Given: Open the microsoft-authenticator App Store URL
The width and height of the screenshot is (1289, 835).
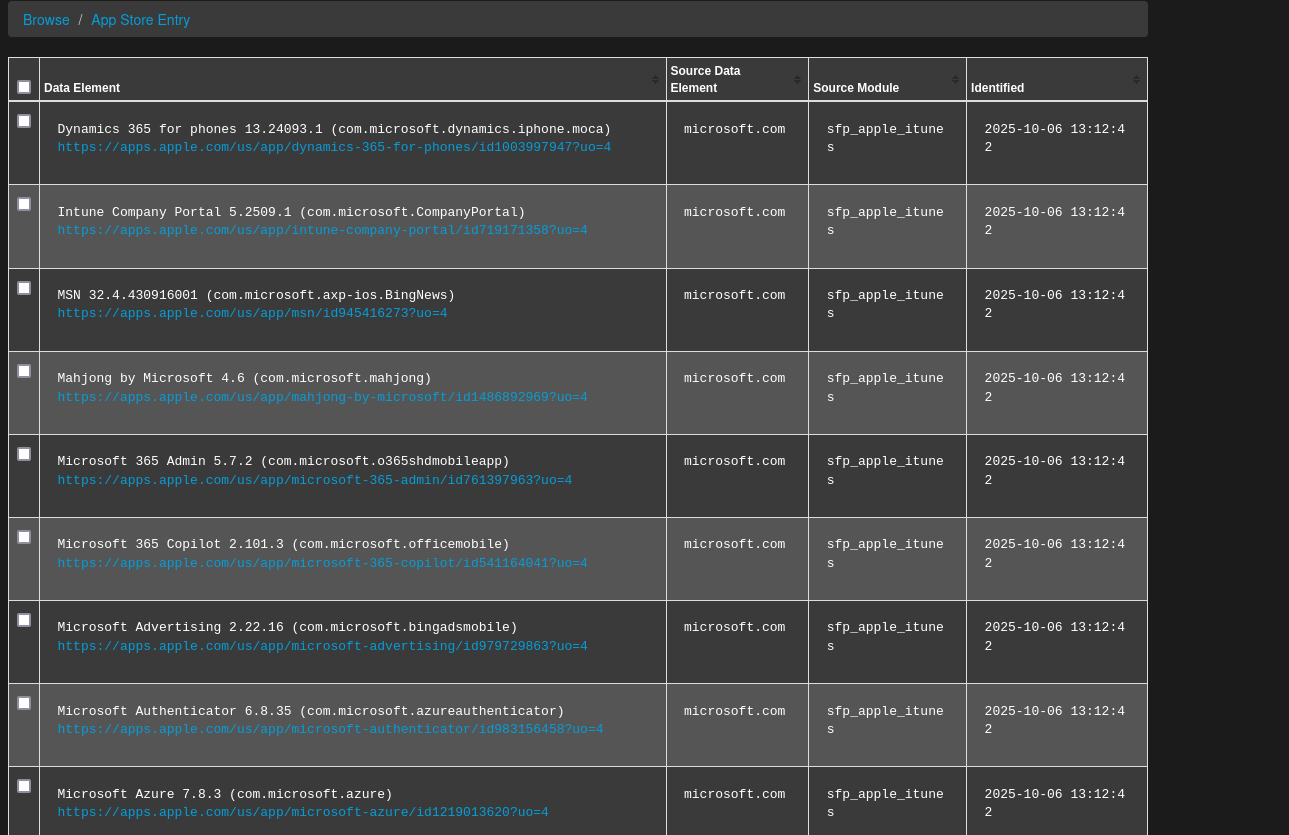Looking at the screenshot, I should tap(330, 730).
